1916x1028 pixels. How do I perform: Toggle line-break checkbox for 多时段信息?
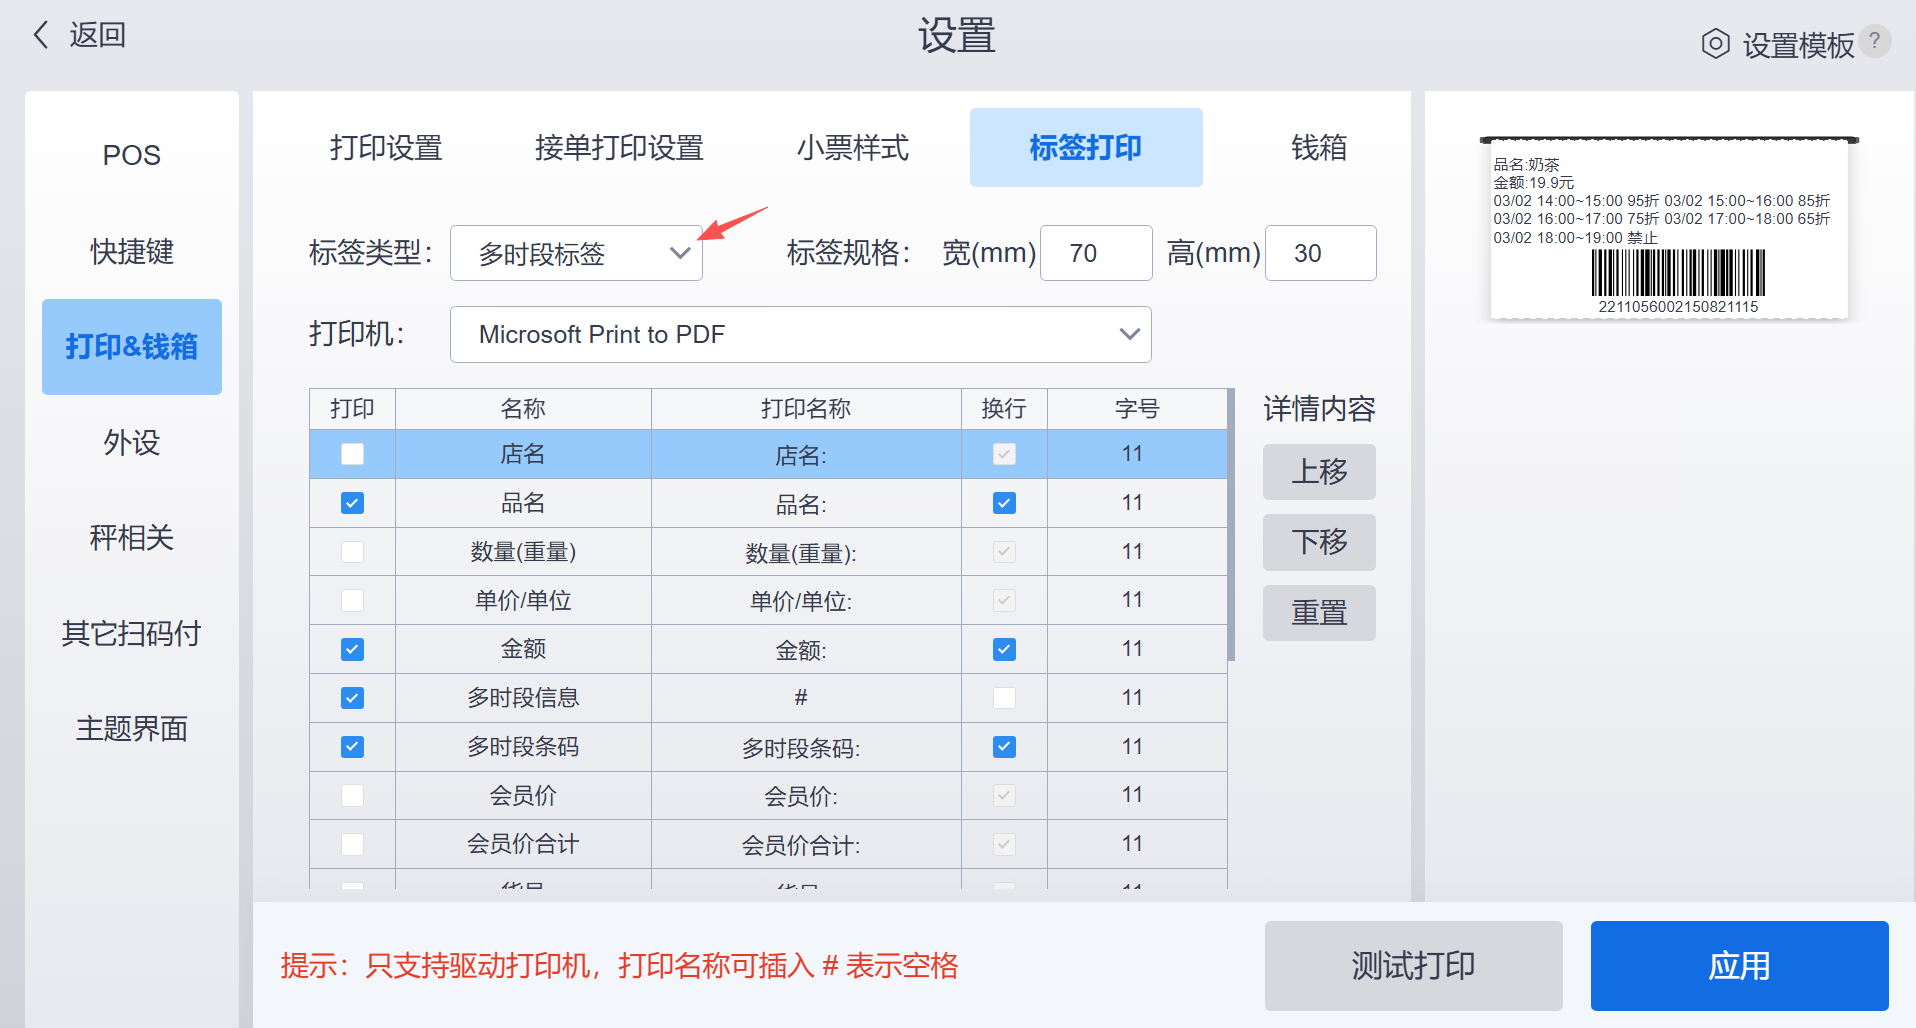(1004, 698)
